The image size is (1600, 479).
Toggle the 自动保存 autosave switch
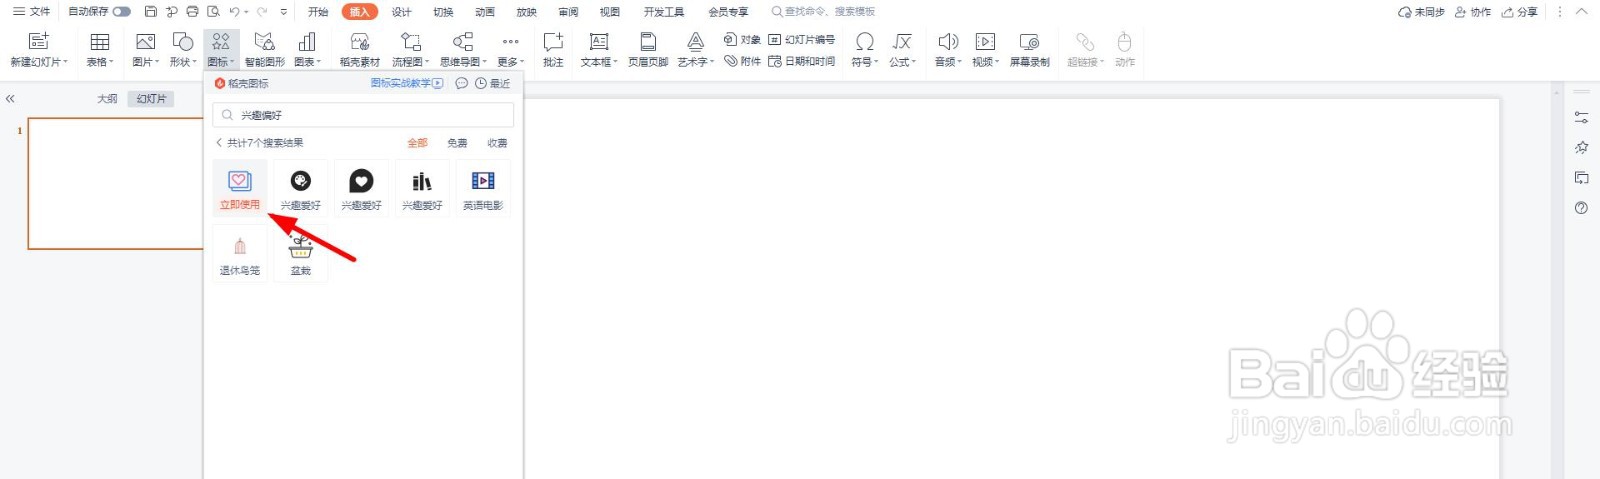tap(122, 12)
